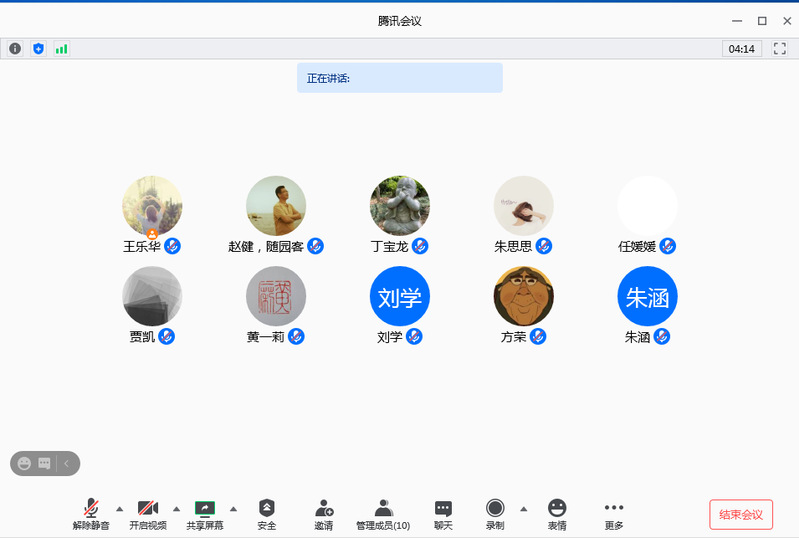Toggle 录制 recording
Screen dimensions: 799x538
(x=495, y=514)
